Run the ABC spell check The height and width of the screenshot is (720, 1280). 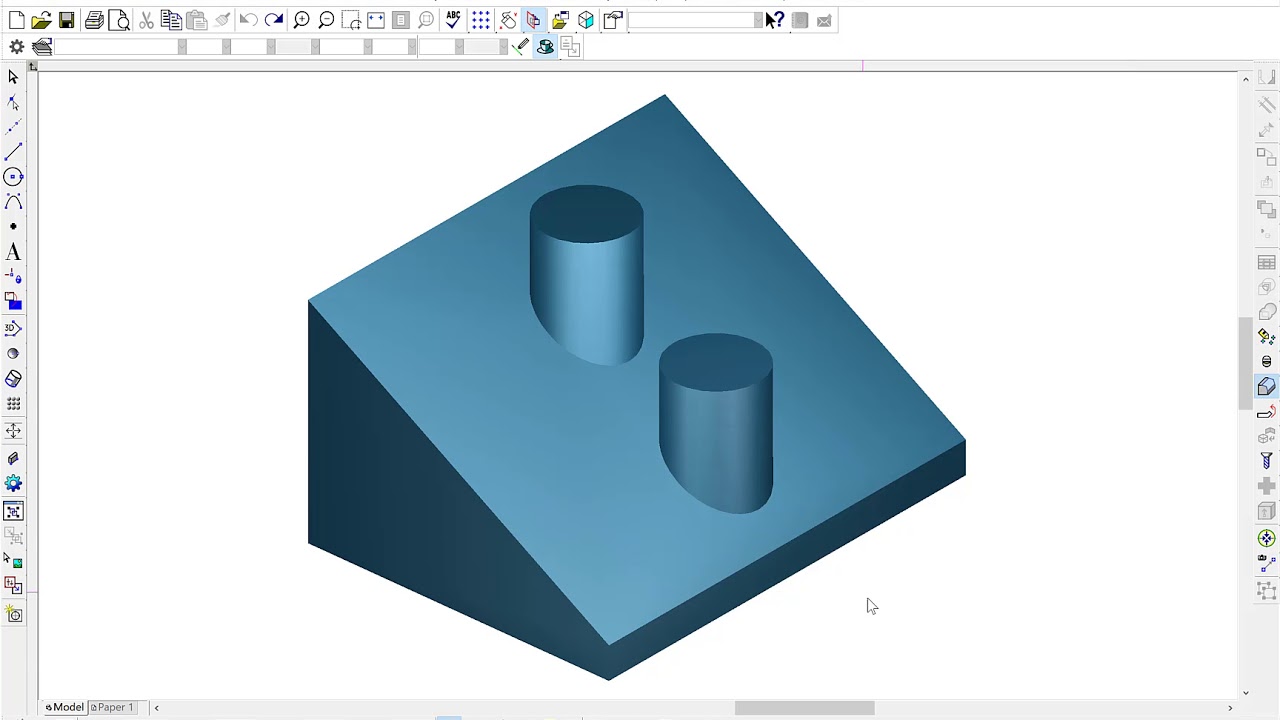click(454, 20)
